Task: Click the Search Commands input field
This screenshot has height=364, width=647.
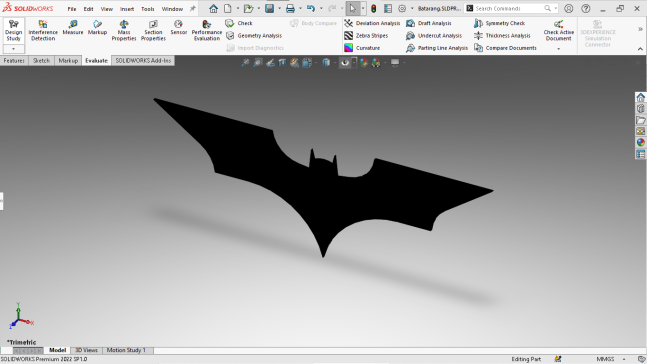Action: [508, 8]
